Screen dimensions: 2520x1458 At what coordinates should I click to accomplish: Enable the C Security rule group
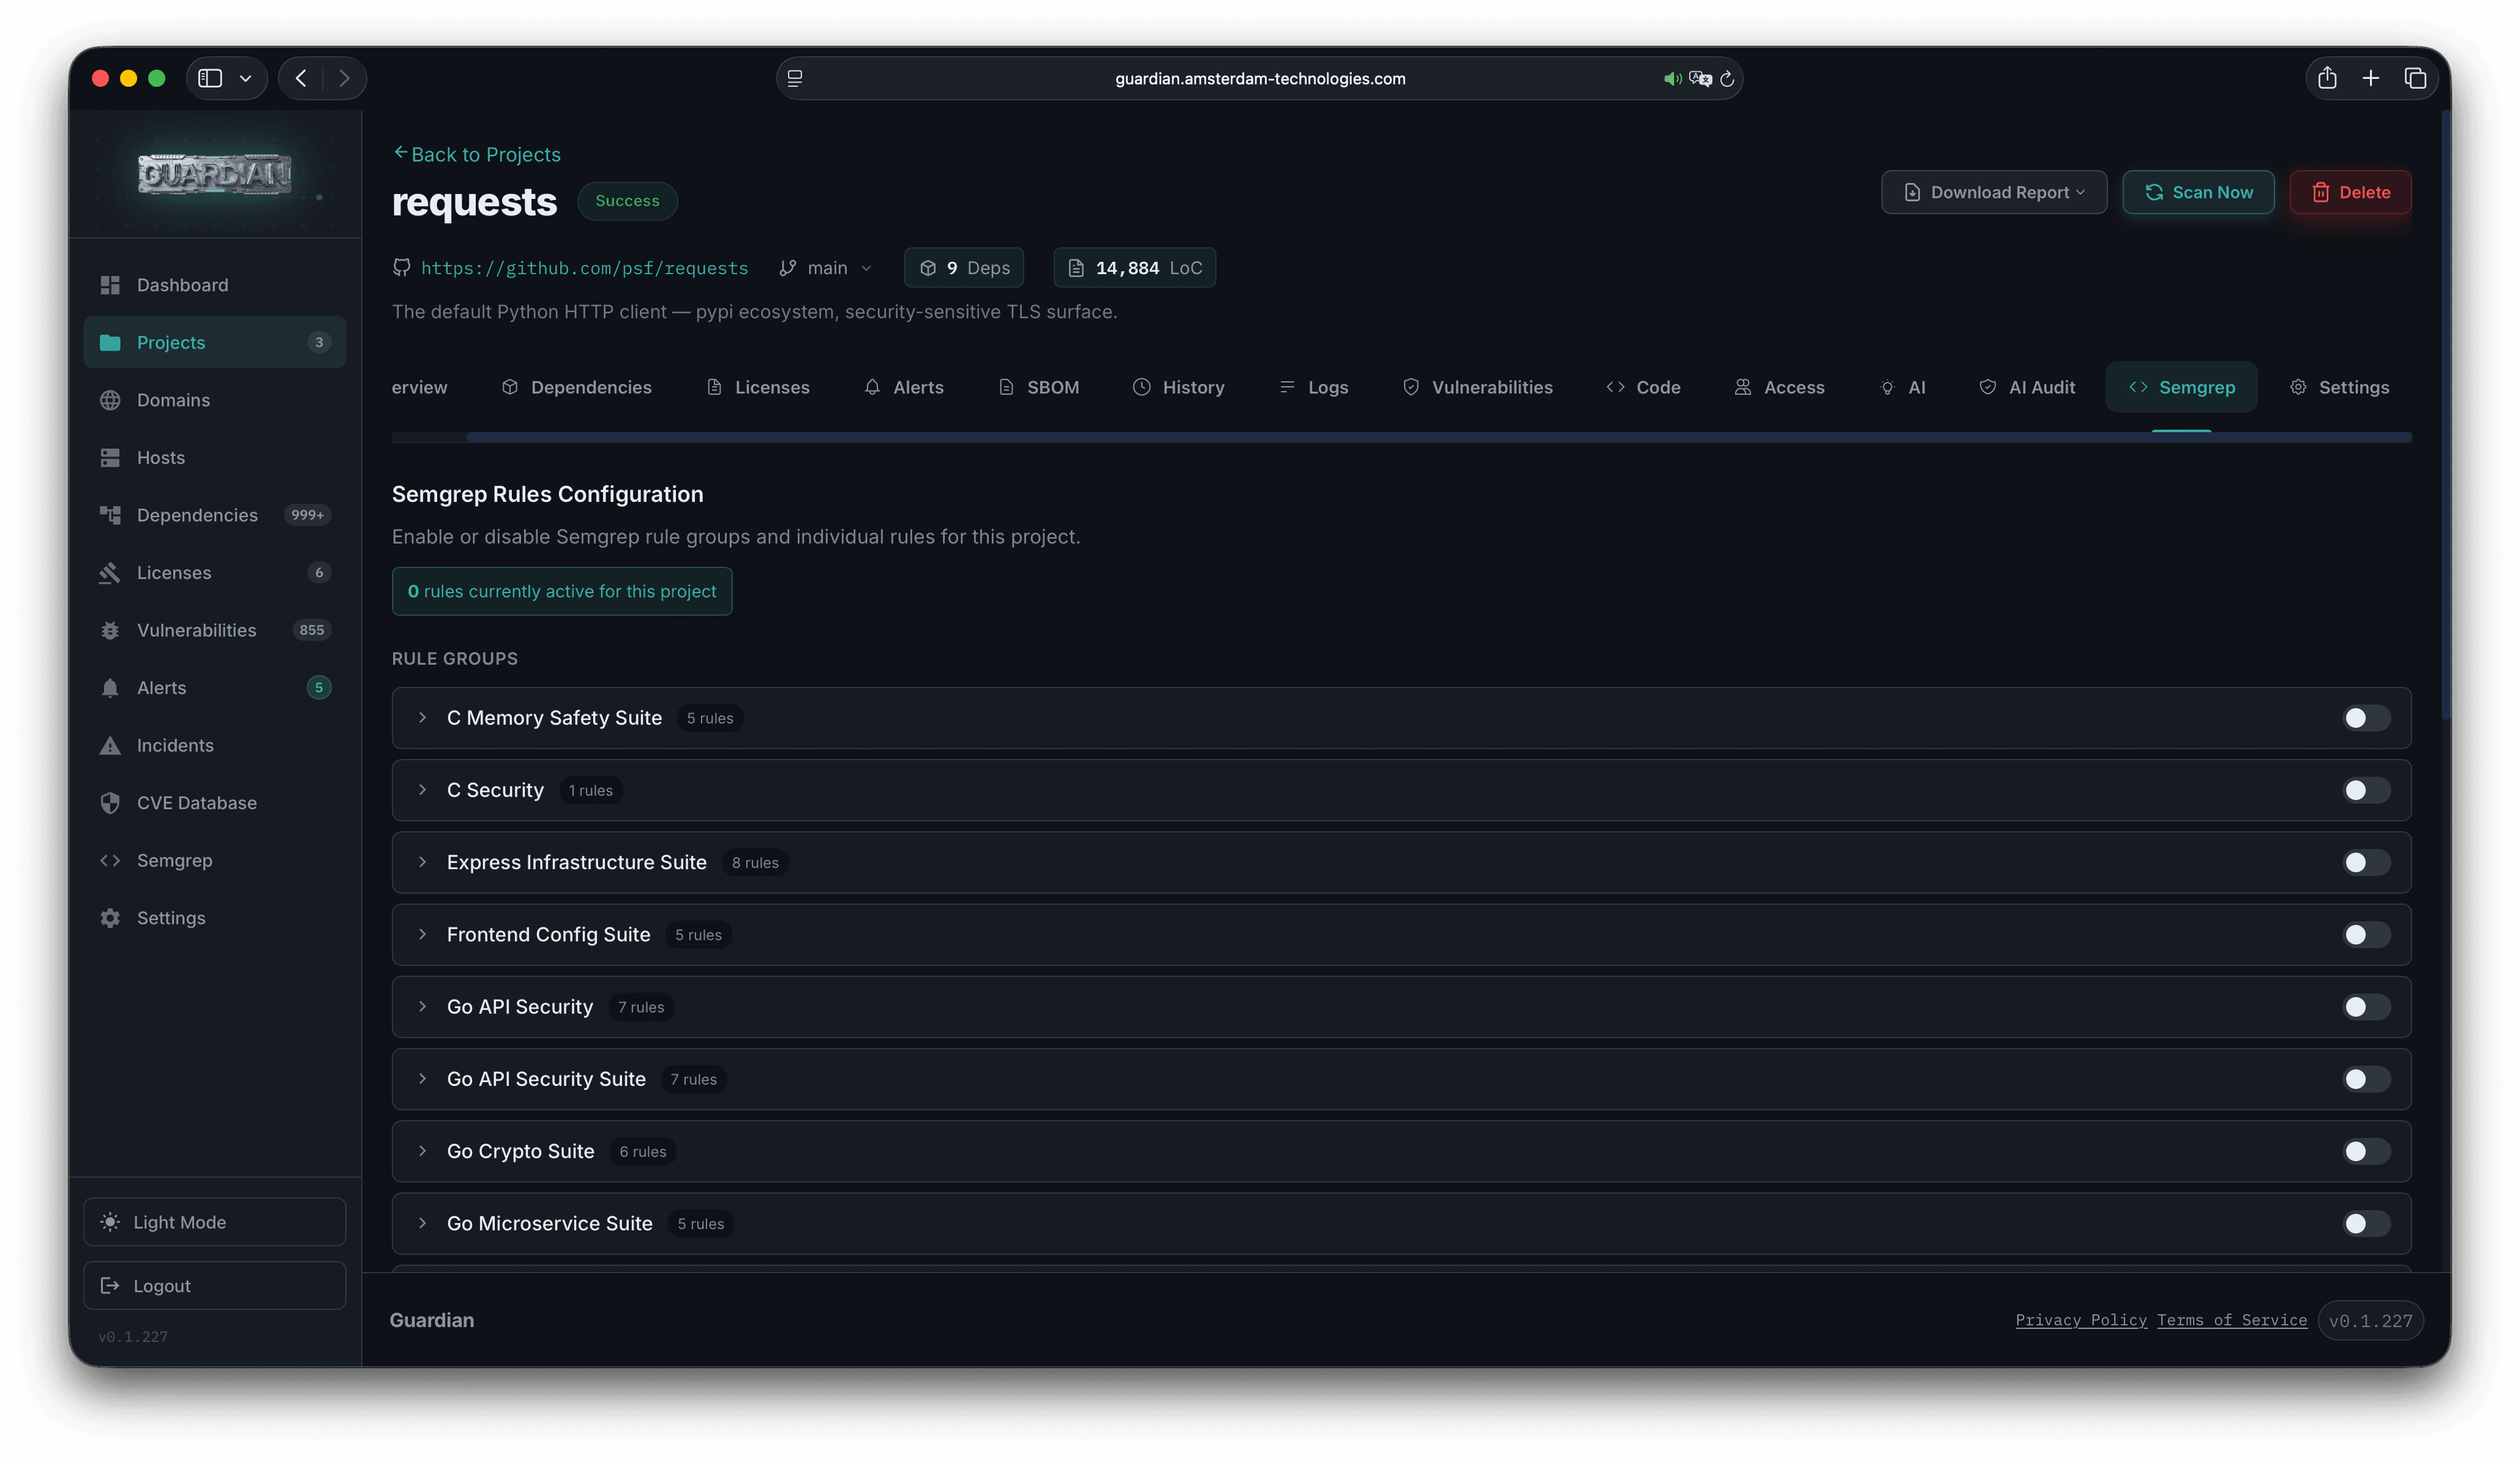coord(2366,790)
